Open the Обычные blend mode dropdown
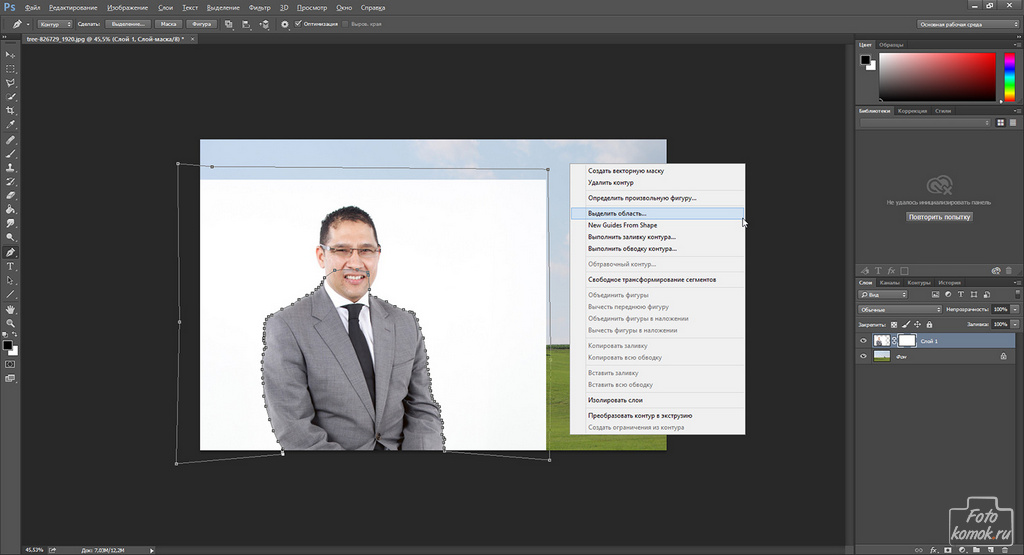Image resolution: width=1024 pixels, height=555 pixels. [900, 310]
